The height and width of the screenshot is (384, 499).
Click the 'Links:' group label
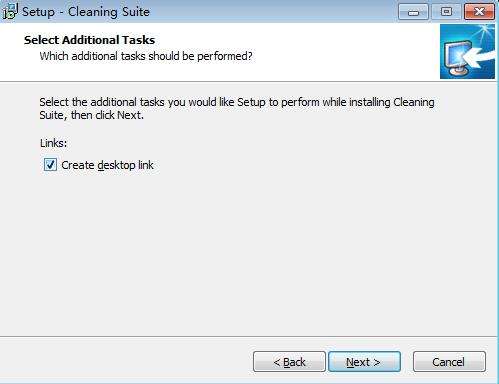[53, 143]
